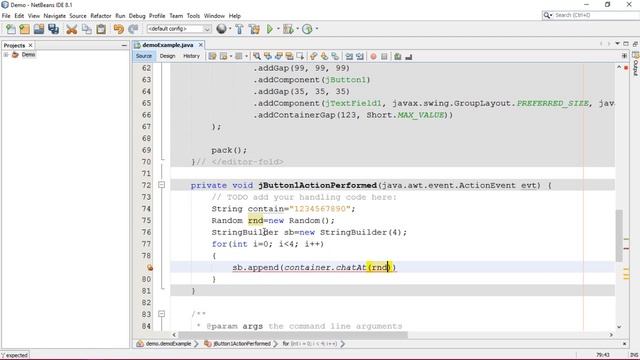Collapse the Javadoc comment fold at line 83
The width and height of the screenshot is (640, 360).
(162, 314)
